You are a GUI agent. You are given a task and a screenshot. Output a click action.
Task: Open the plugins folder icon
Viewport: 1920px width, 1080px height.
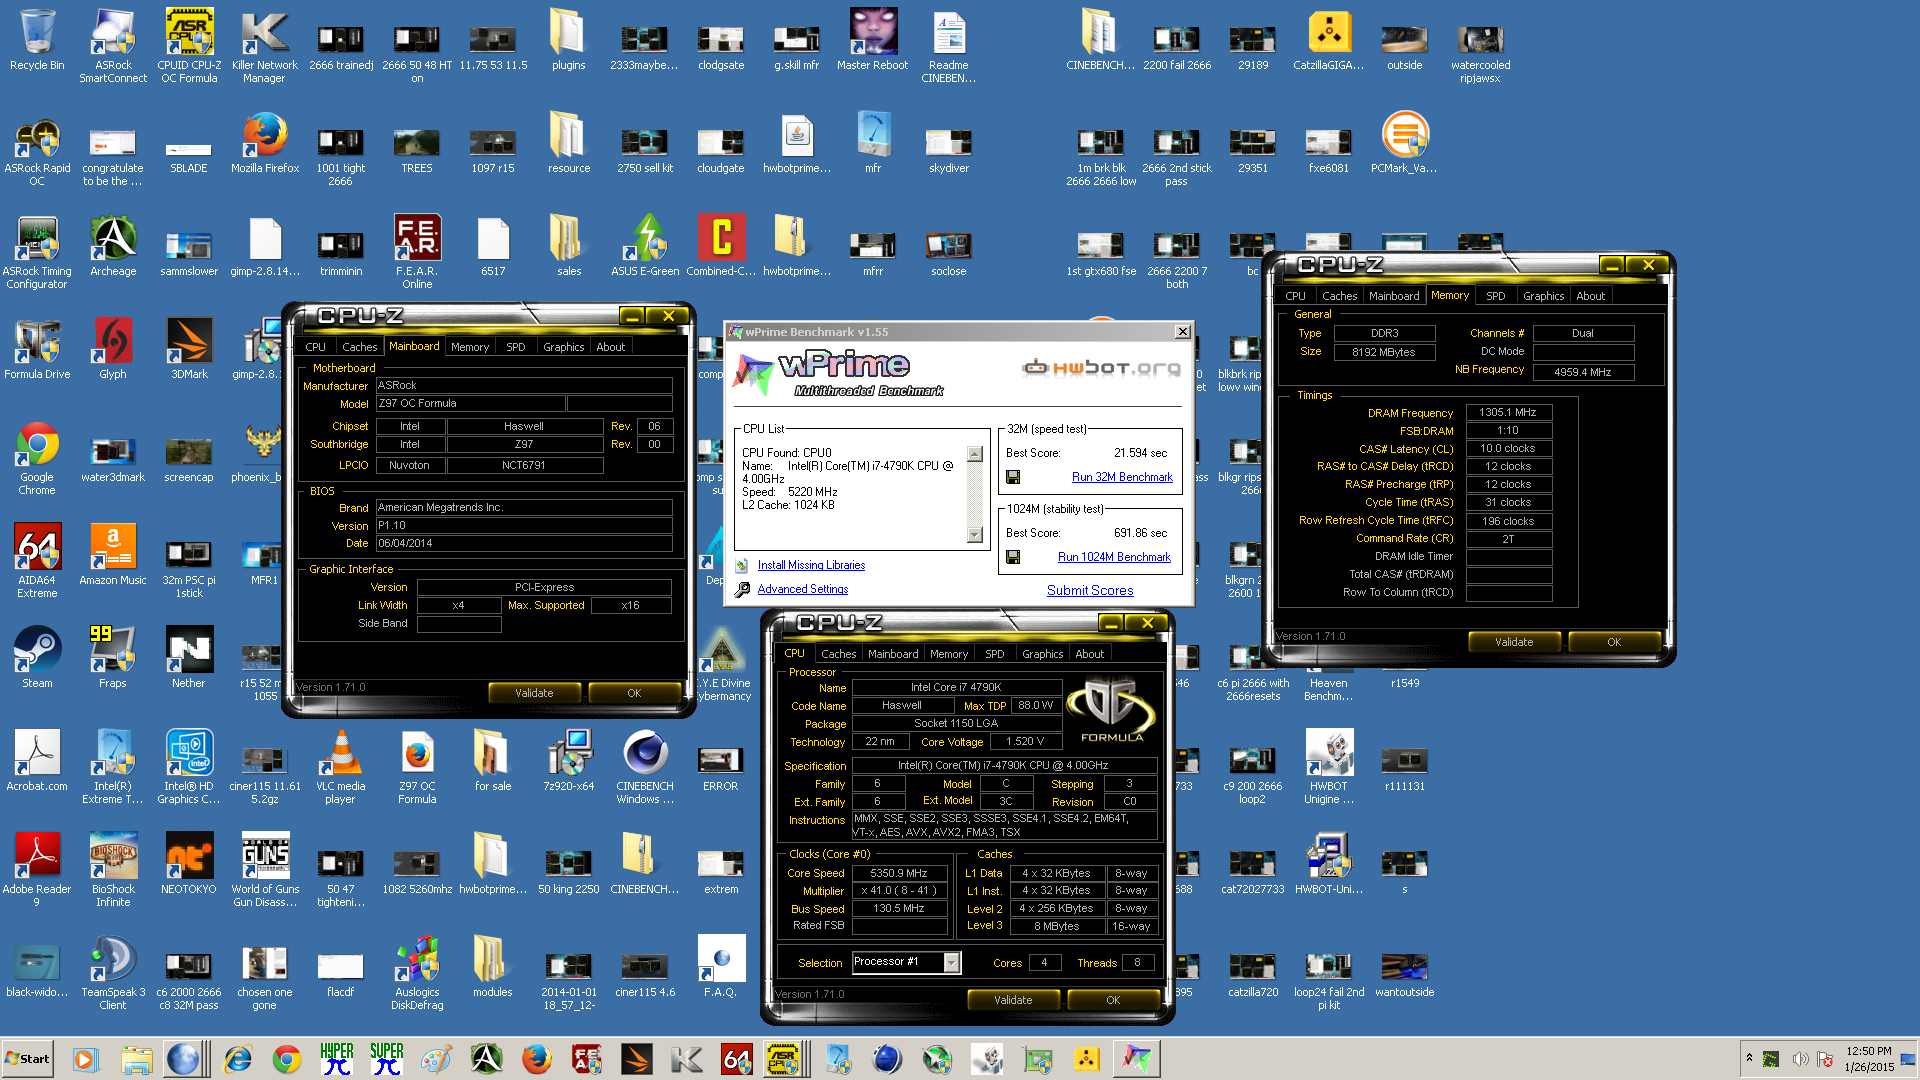[569, 40]
